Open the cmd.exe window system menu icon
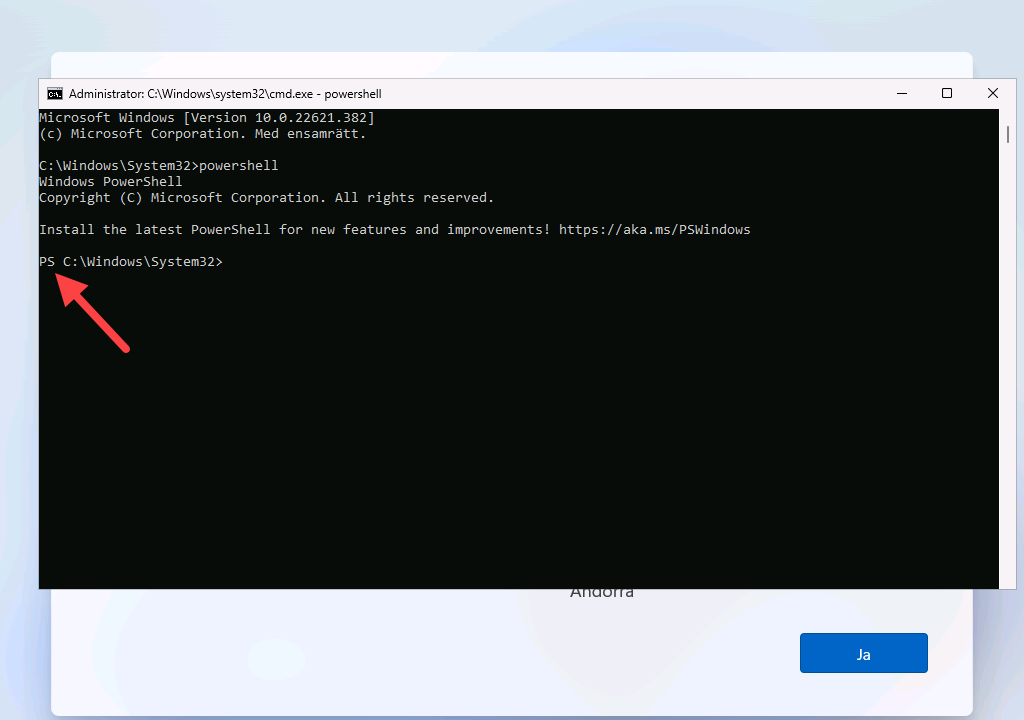This screenshot has height=720, width=1024. coord(55,94)
